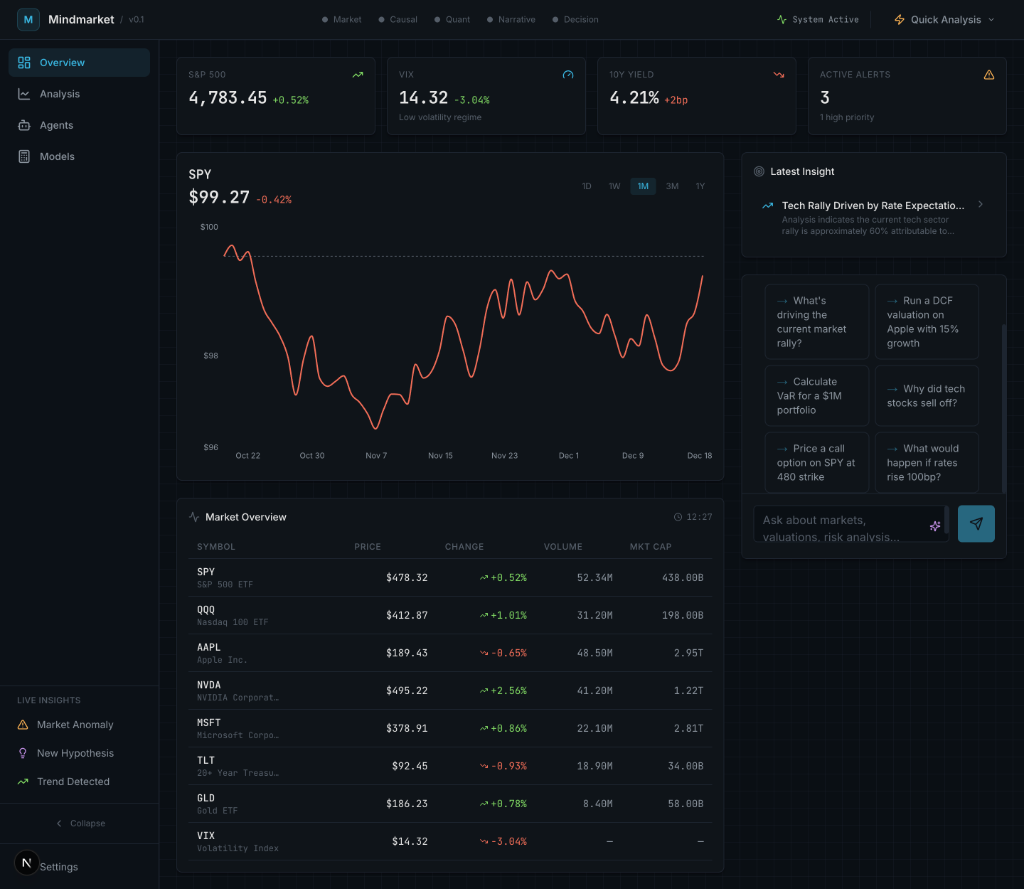Toggle the Narrative agent indicator
The width and height of the screenshot is (1024, 889).
(511, 20)
